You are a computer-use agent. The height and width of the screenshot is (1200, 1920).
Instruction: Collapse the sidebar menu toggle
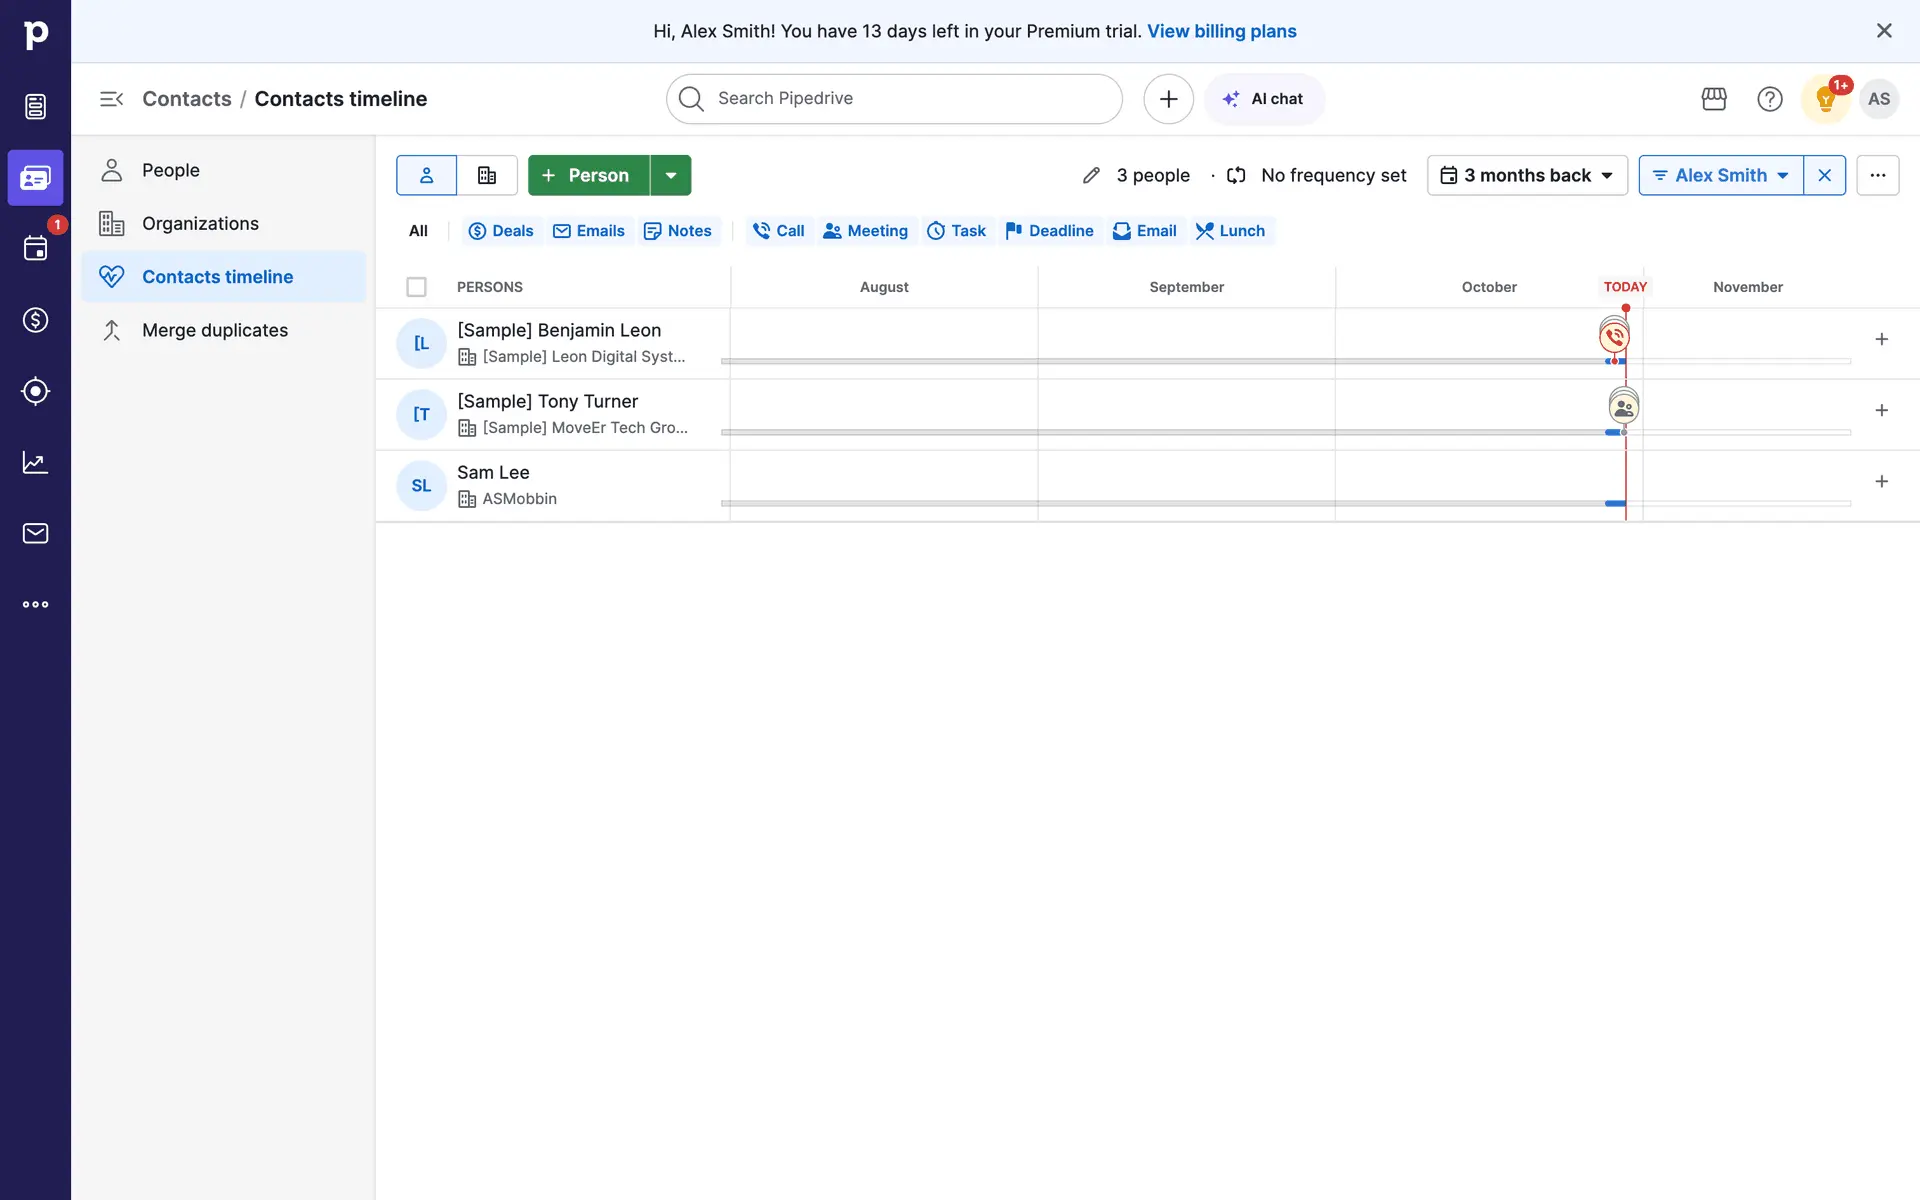(x=111, y=99)
